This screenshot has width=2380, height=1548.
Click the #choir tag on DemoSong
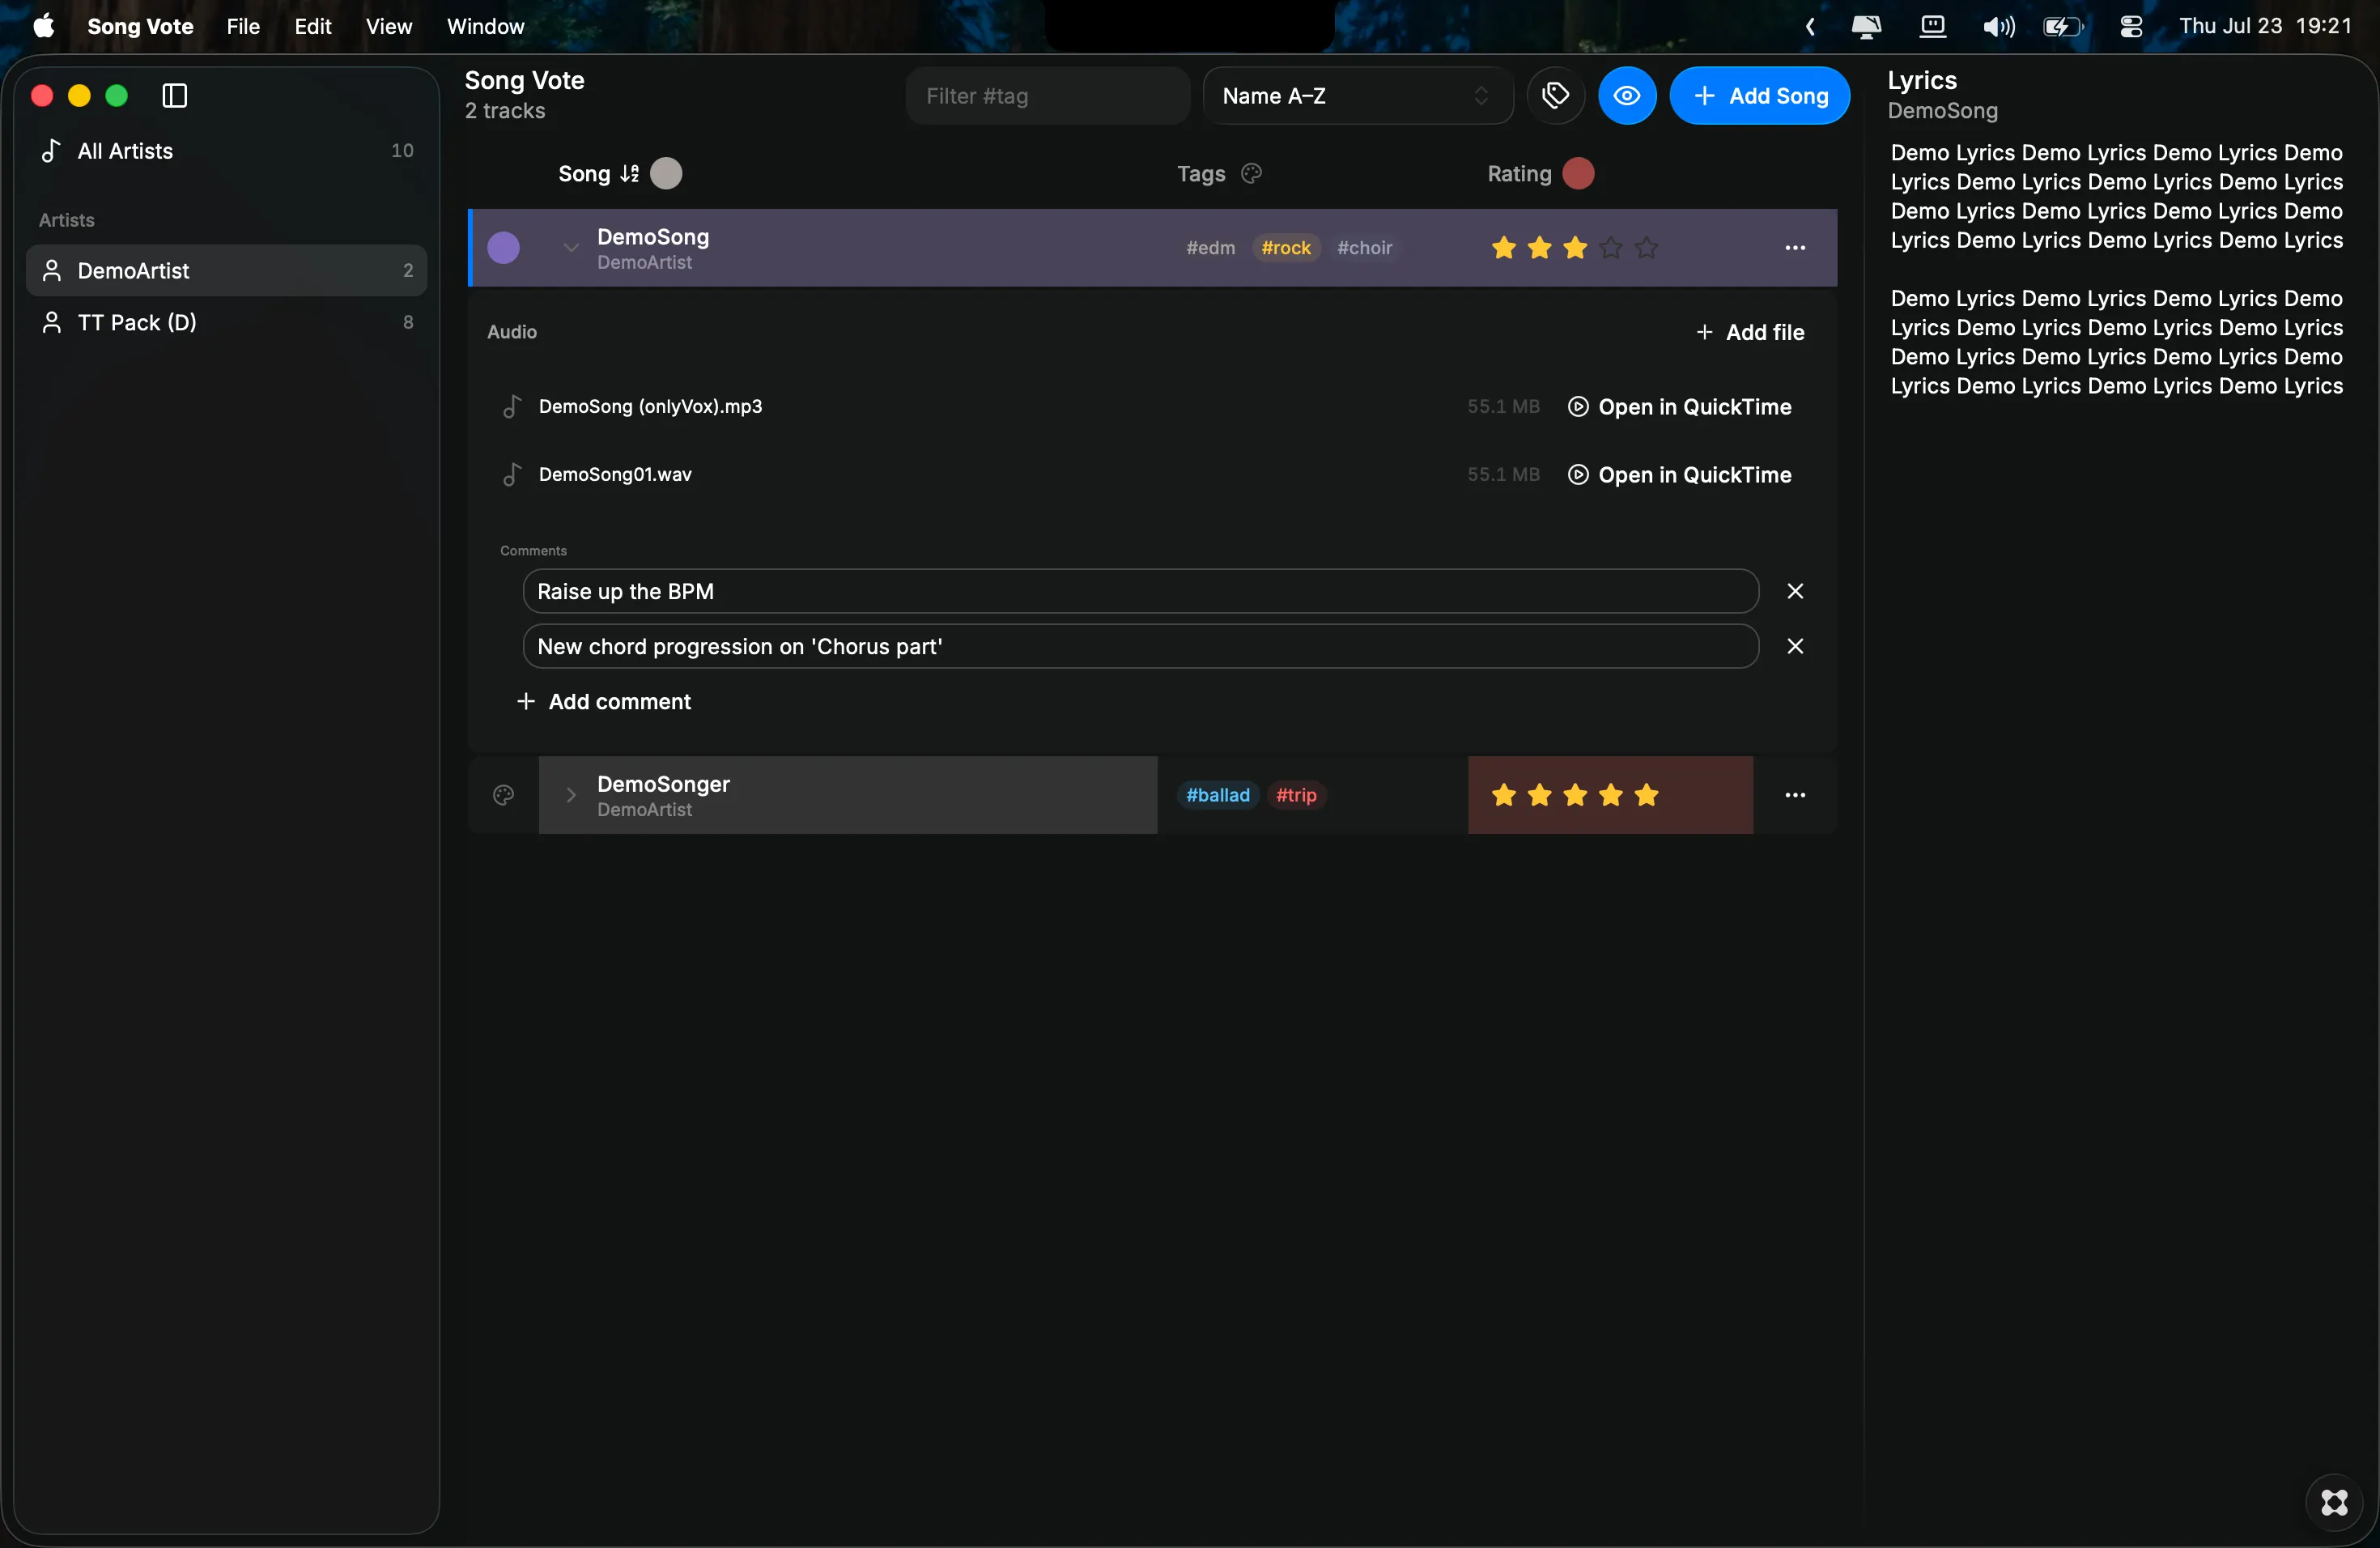[x=1364, y=248]
